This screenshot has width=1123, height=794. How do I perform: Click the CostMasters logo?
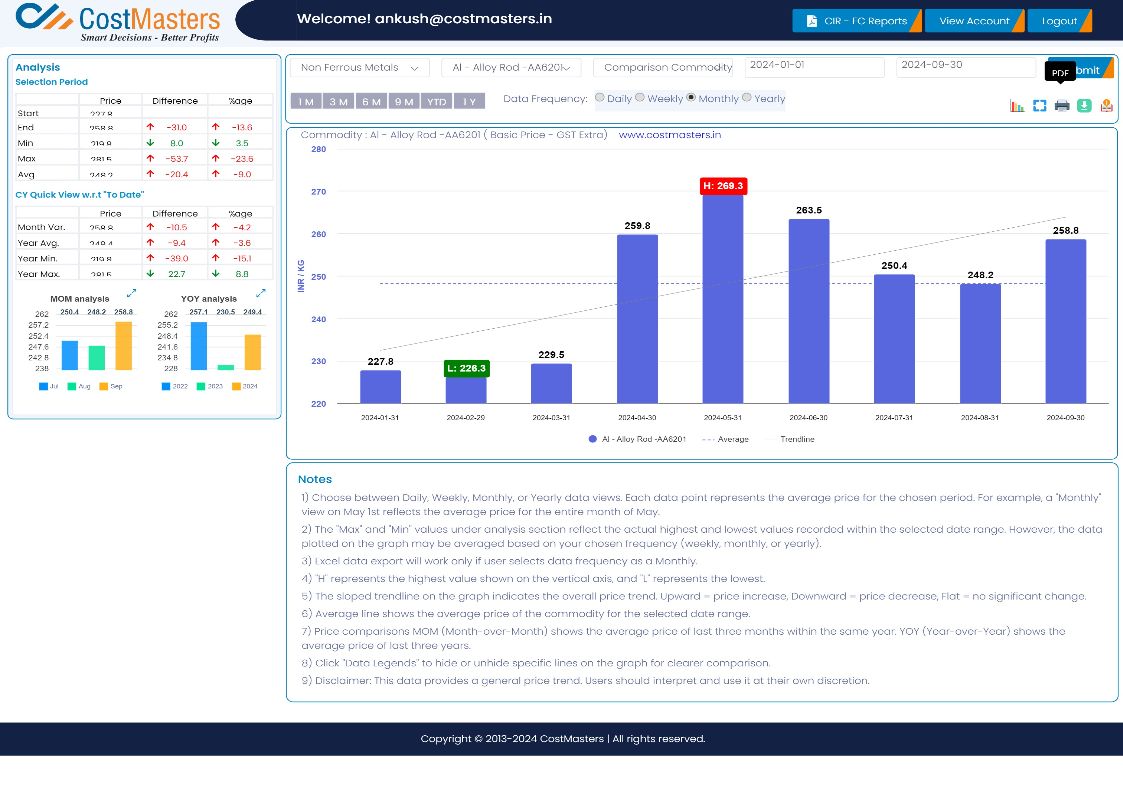click(x=118, y=22)
